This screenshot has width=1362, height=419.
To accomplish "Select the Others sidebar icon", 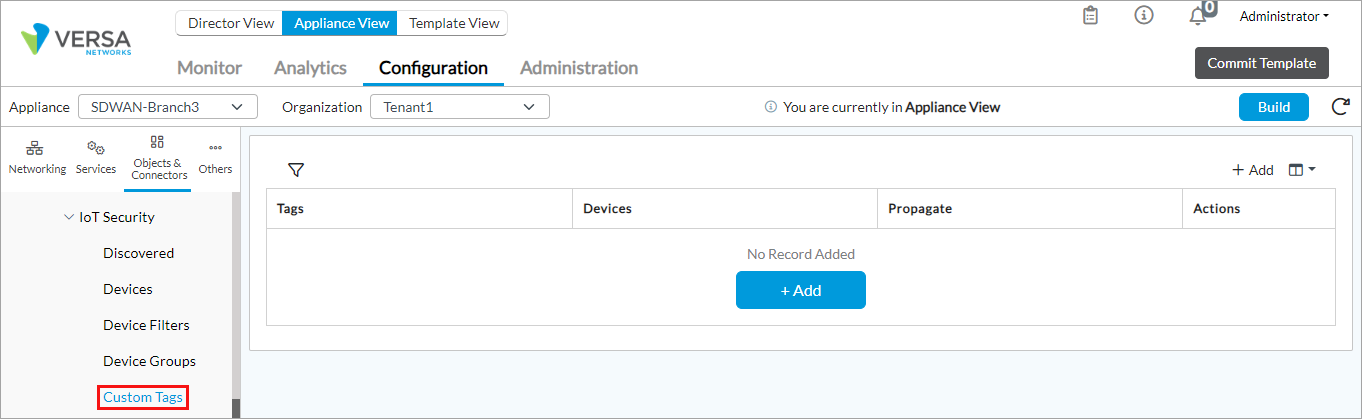I will [215, 159].
